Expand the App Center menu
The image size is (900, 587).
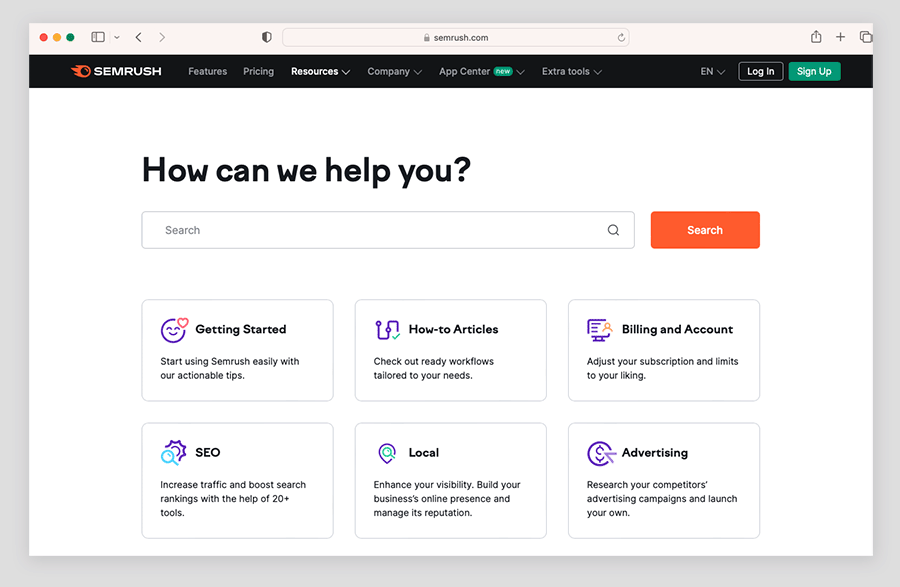point(482,72)
